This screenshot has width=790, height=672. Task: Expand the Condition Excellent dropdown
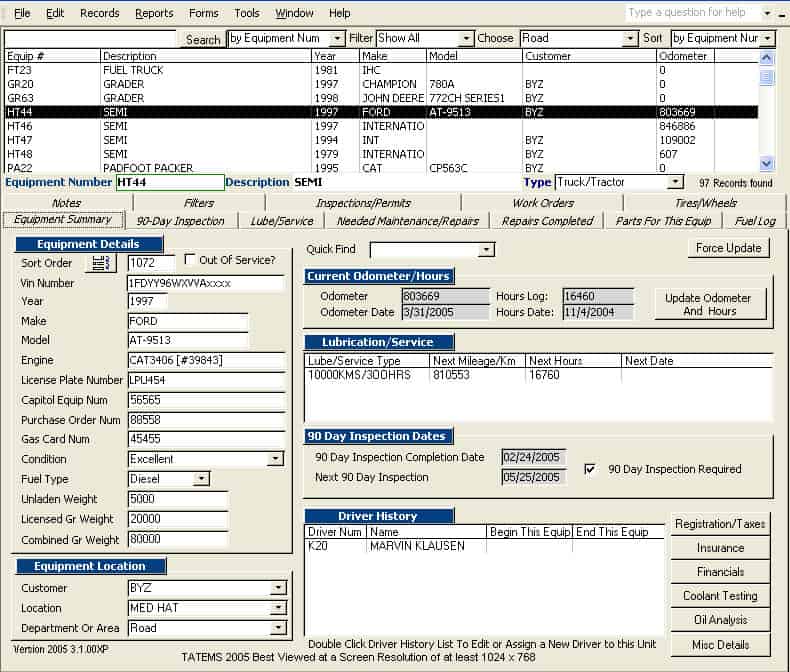pos(275,459)
